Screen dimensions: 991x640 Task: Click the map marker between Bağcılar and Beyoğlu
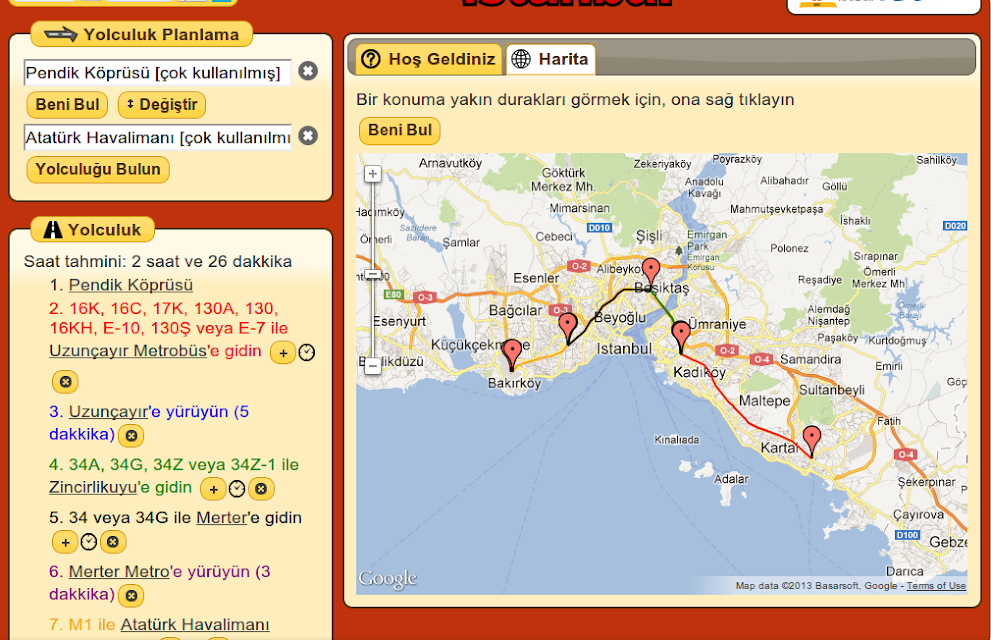point(568,327)
